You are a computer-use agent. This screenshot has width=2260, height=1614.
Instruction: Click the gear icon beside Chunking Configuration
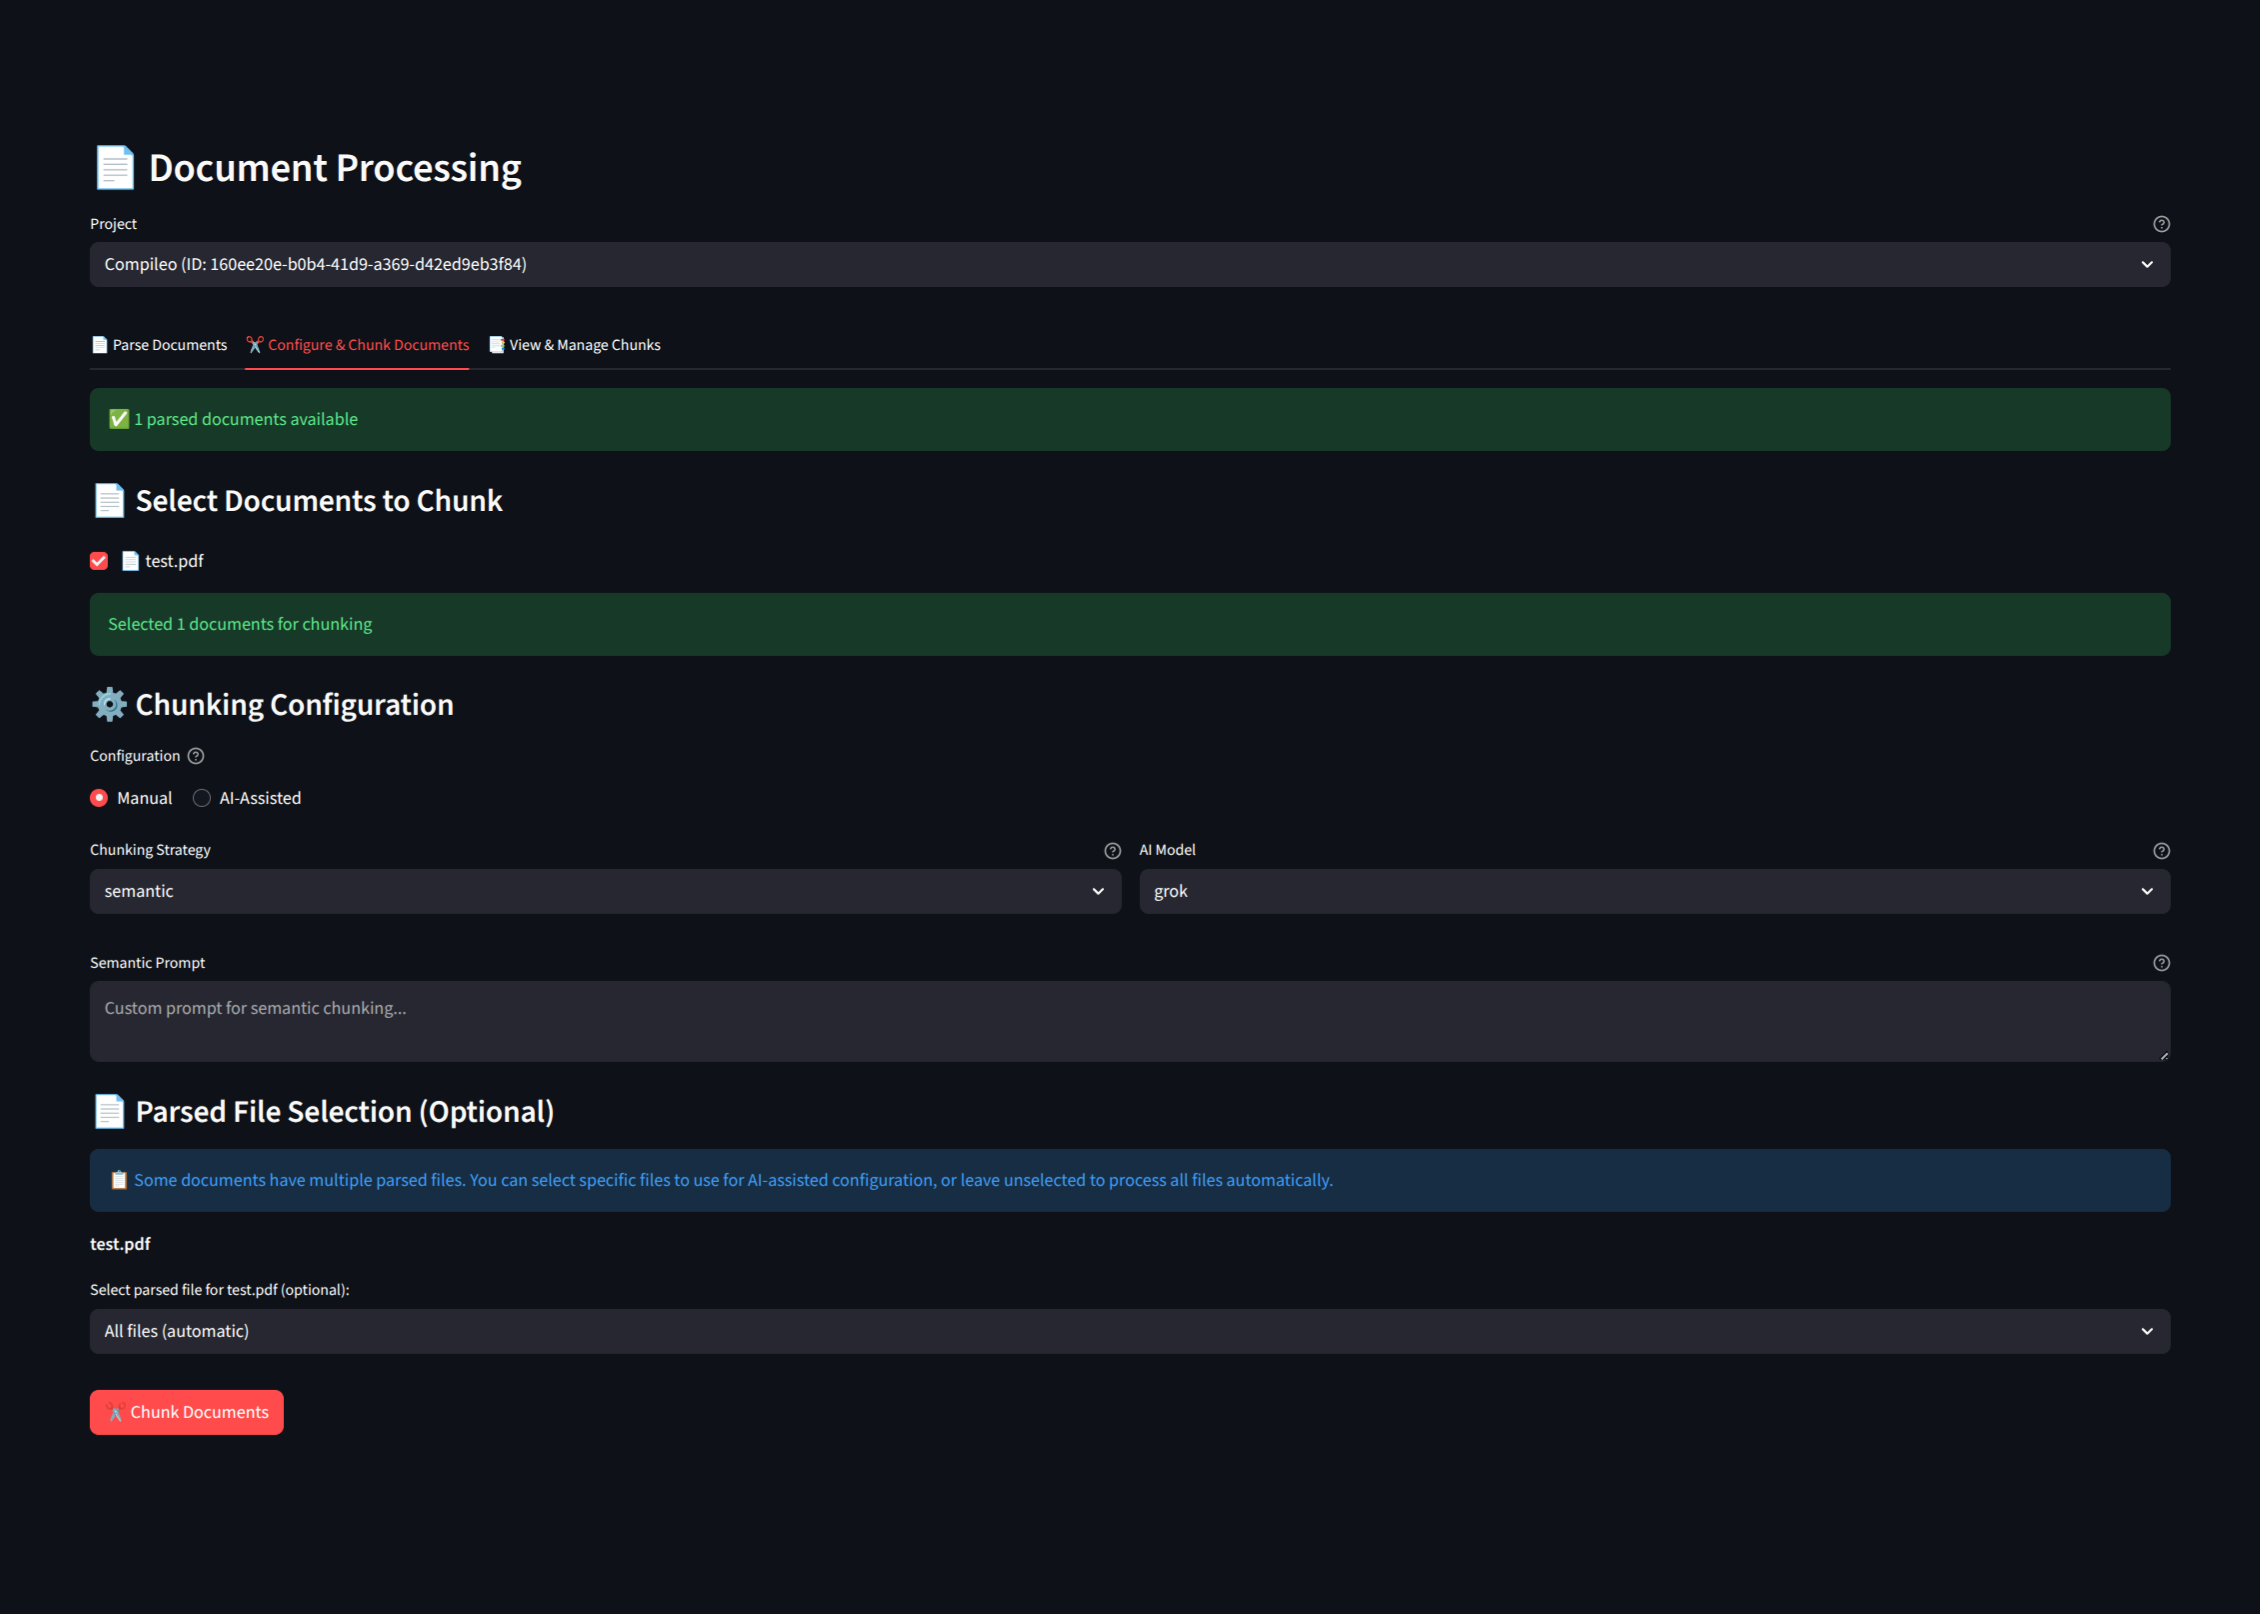point(109,705)
